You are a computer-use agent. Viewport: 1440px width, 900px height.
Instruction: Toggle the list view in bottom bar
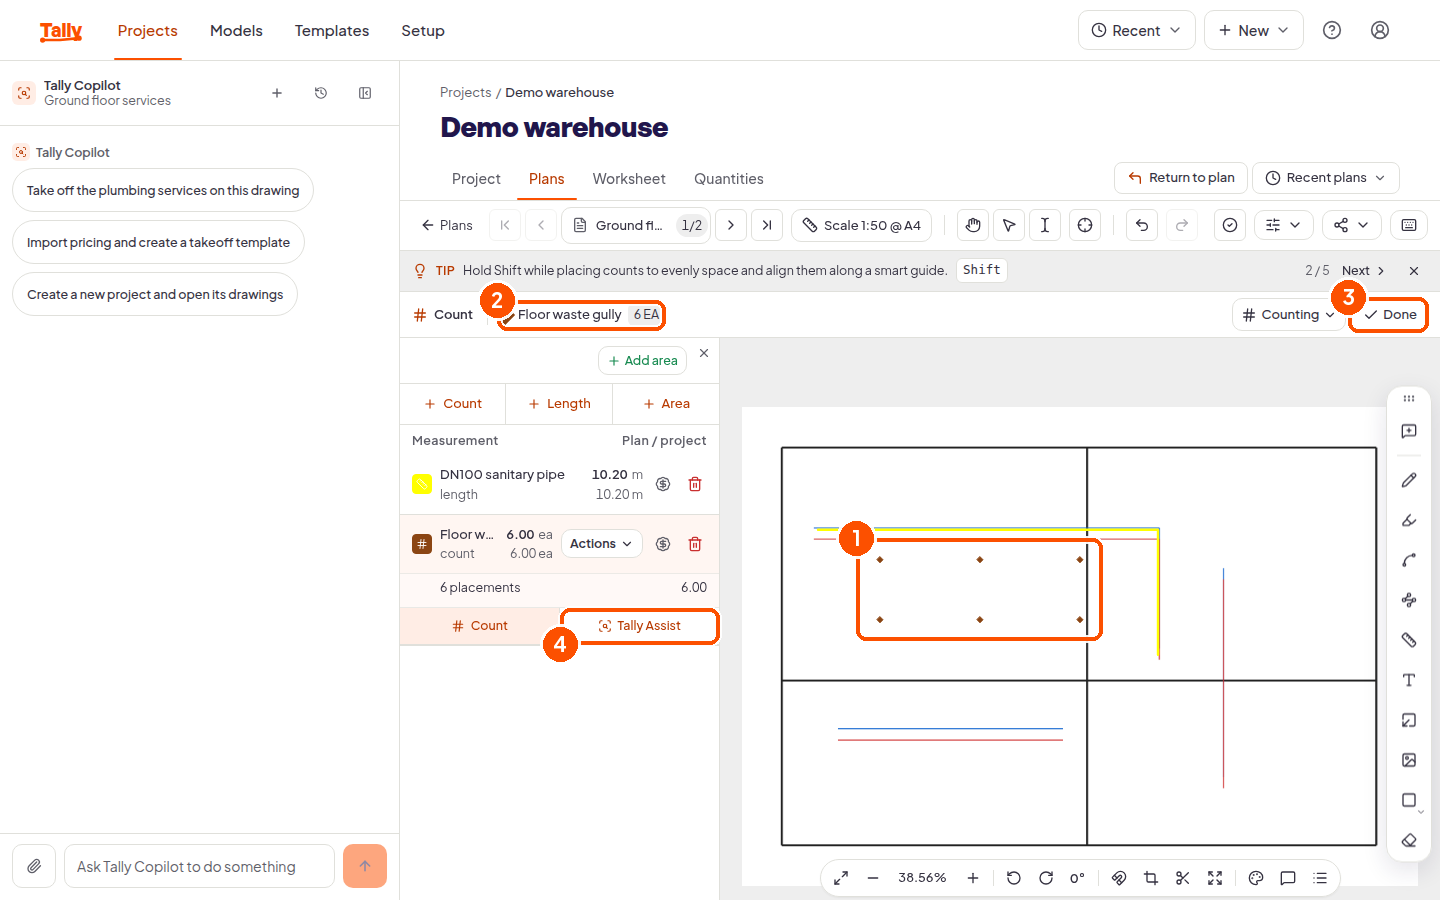(1320, 878)
